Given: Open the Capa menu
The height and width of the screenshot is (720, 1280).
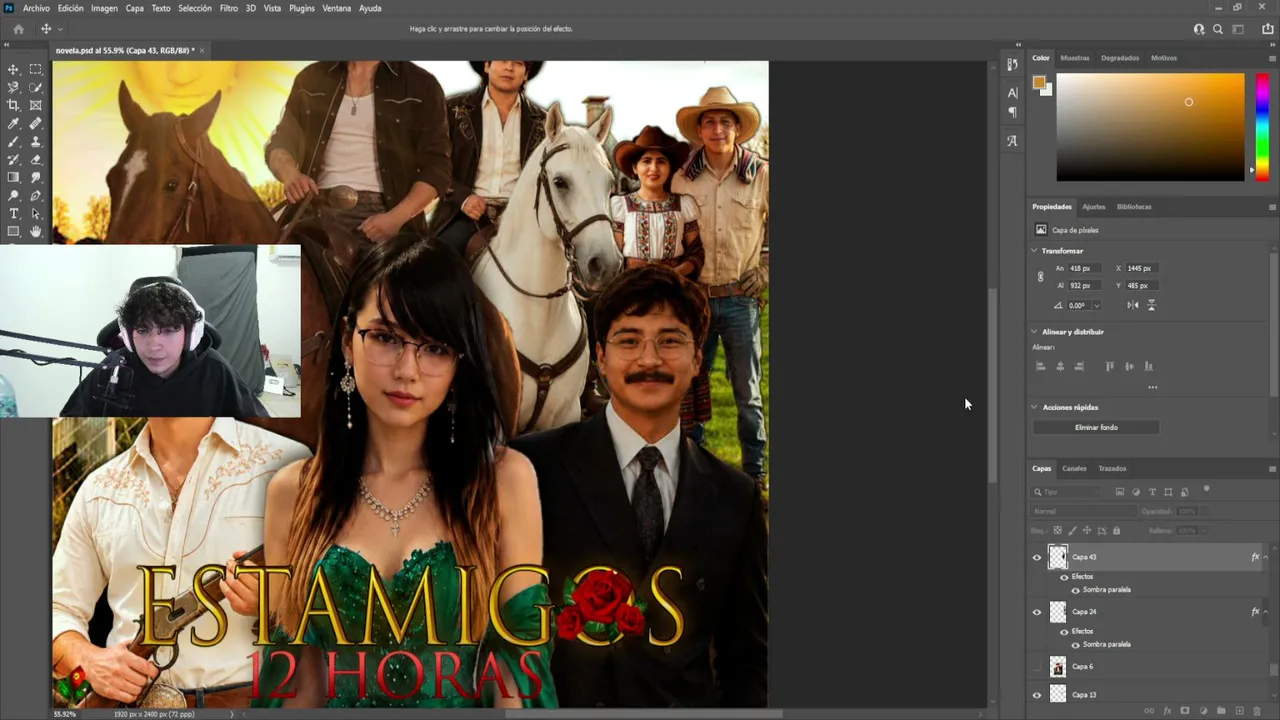Looking at the screenshot, I should click(x=135, y=8).
